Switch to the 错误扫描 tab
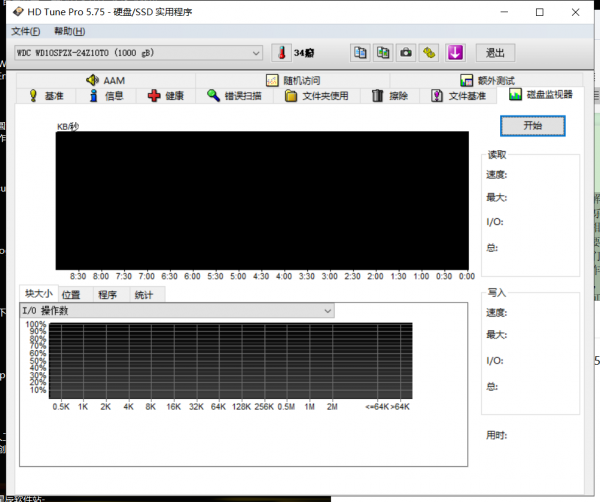Screen dimensions: 600x502 [x=234, y=96]
